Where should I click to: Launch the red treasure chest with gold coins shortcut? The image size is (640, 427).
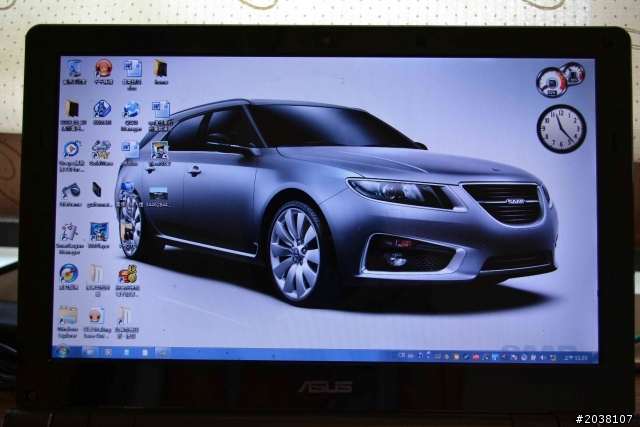(127, 280)
